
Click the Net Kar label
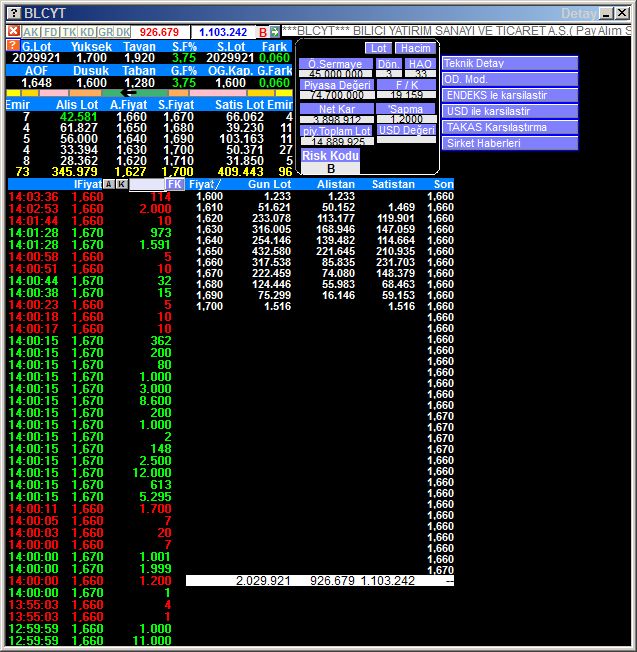tap(337, 109)
